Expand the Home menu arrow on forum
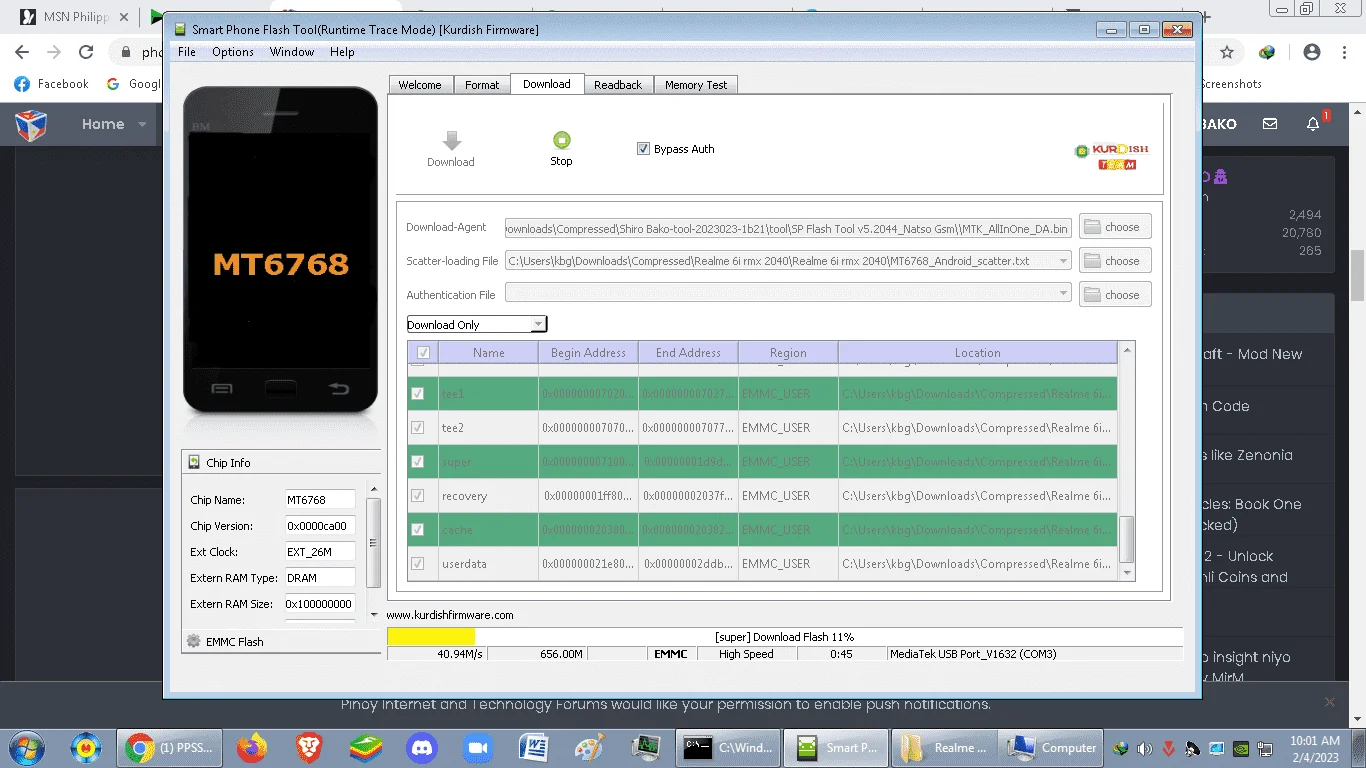 142,125
